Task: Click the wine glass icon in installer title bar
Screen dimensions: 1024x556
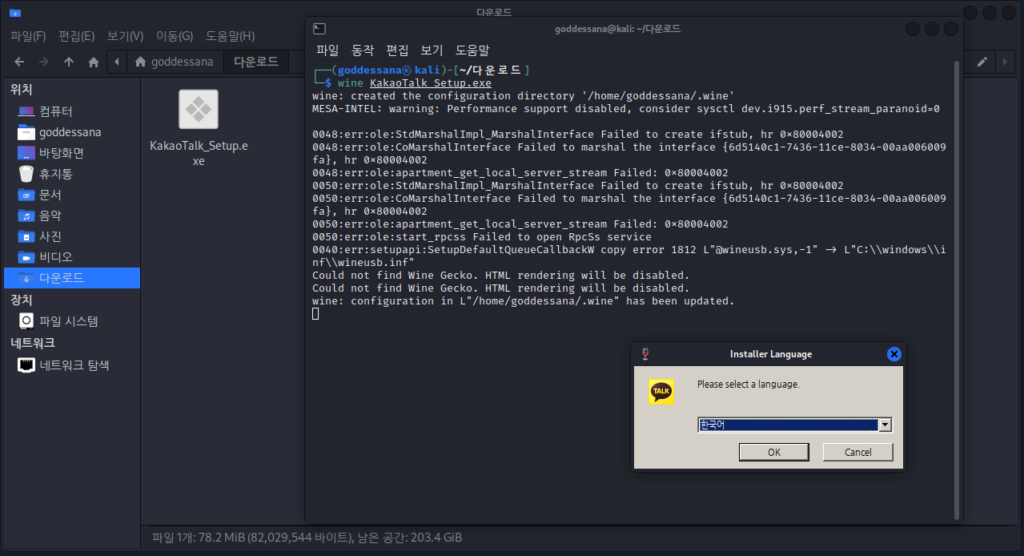Action: click(645, 354)
